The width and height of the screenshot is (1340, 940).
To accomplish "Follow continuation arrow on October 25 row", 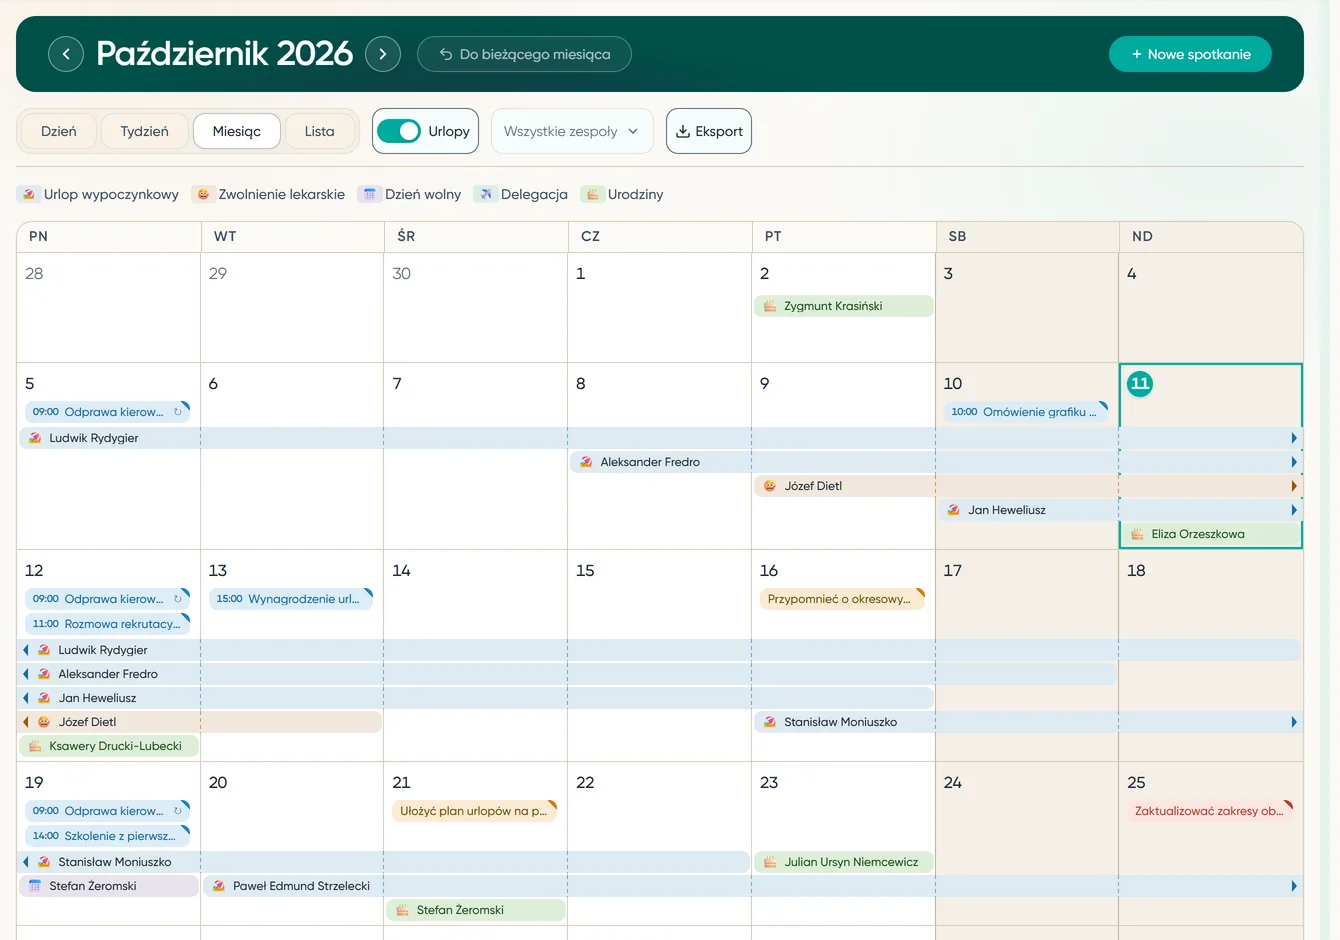I will [x=1294, y=886].
